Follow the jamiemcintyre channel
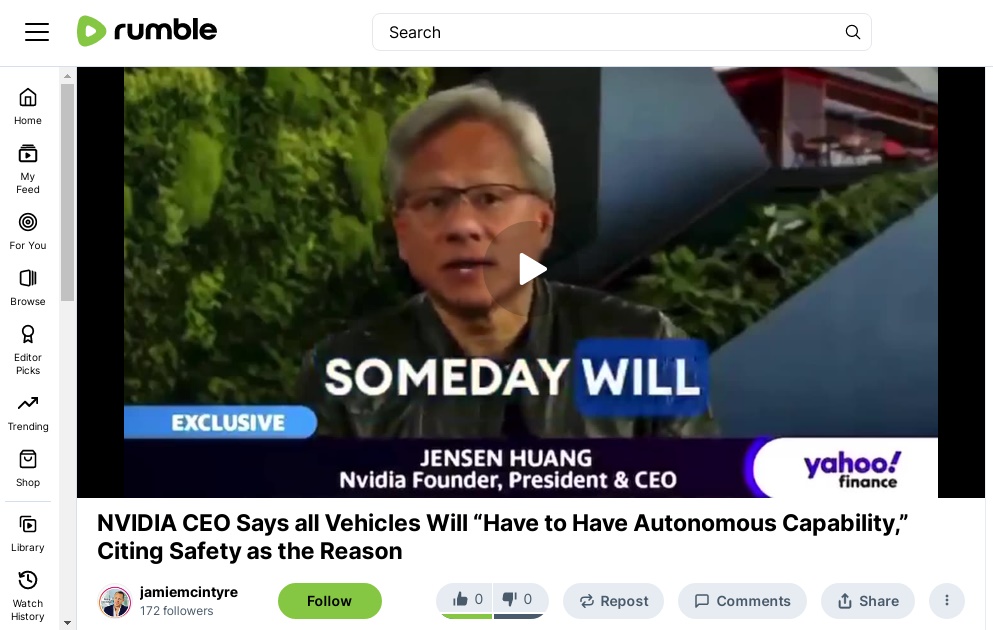This screenshot has width=993, height=630. 329,601
